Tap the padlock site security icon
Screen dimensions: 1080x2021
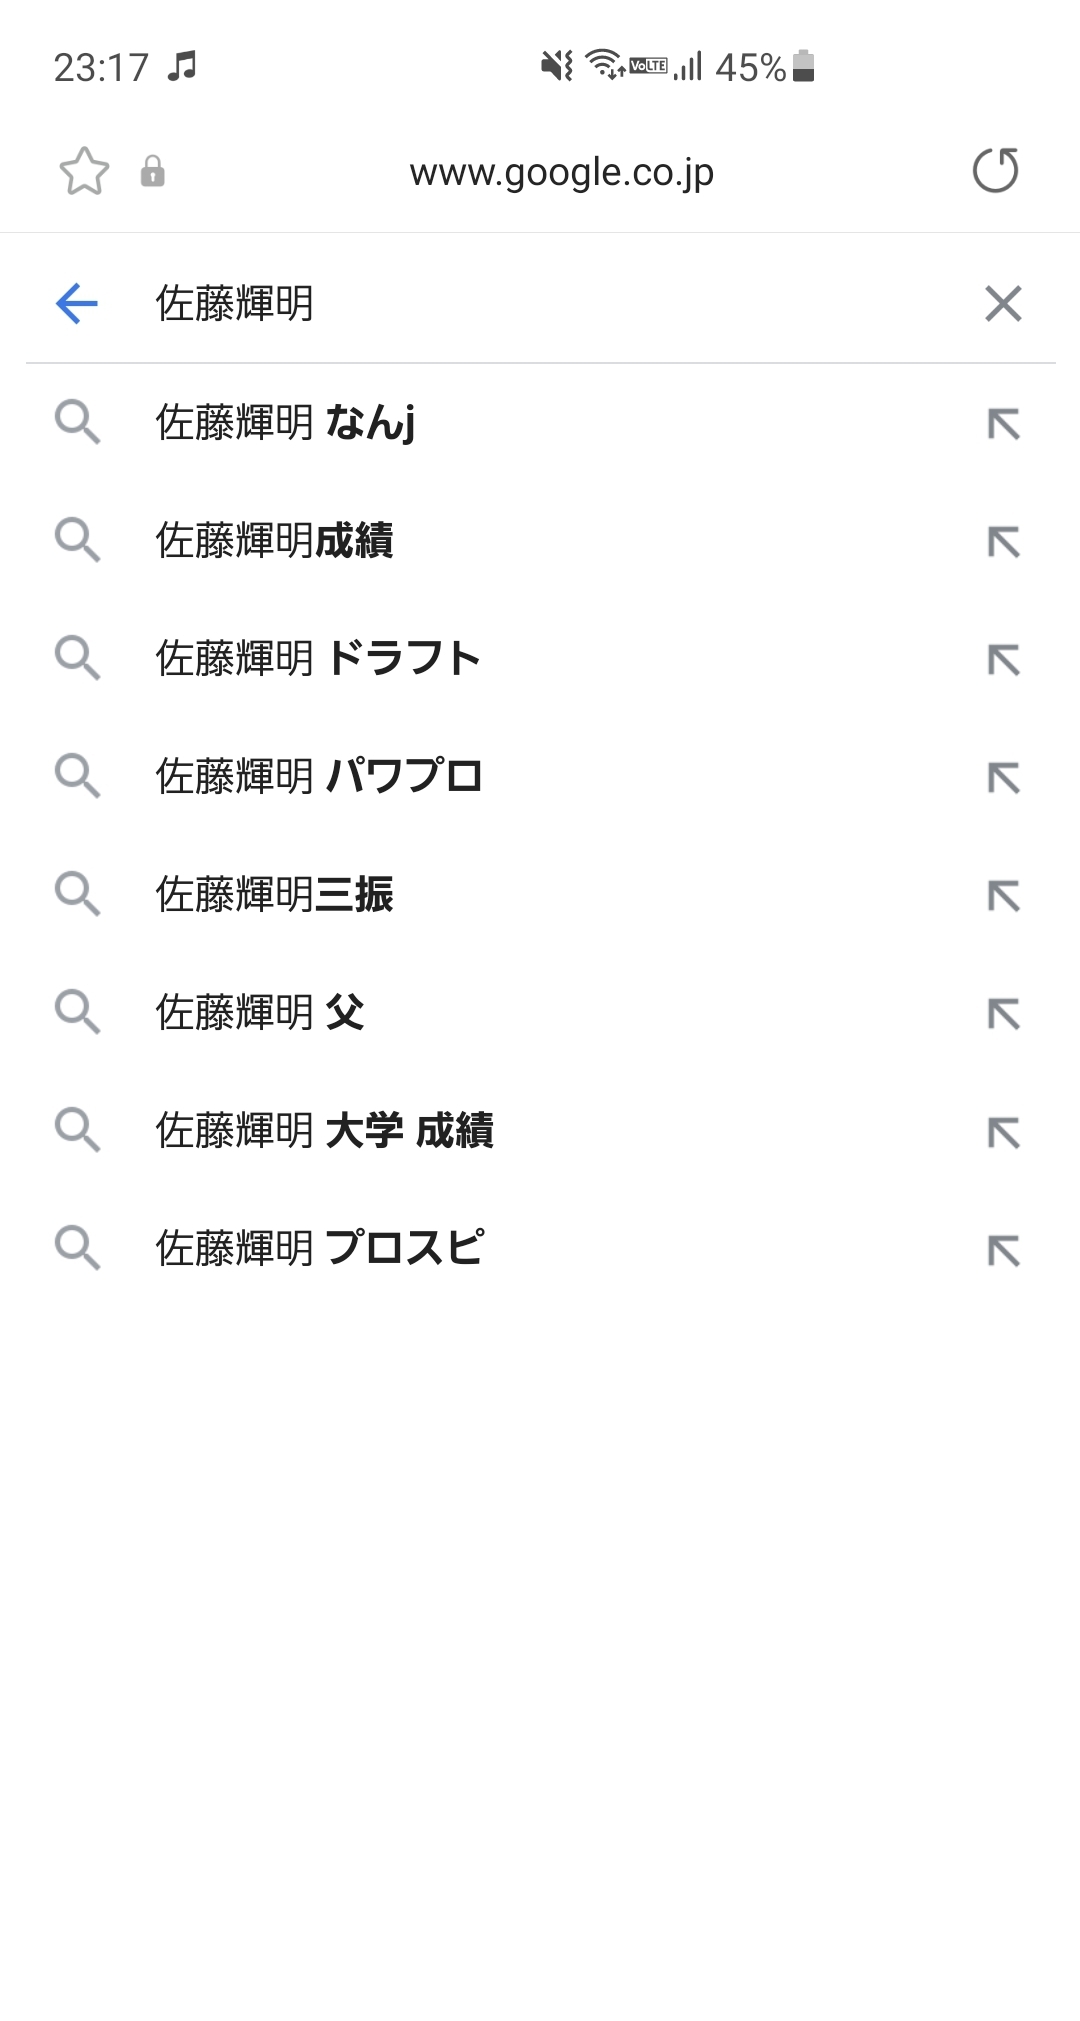point(152,171)
